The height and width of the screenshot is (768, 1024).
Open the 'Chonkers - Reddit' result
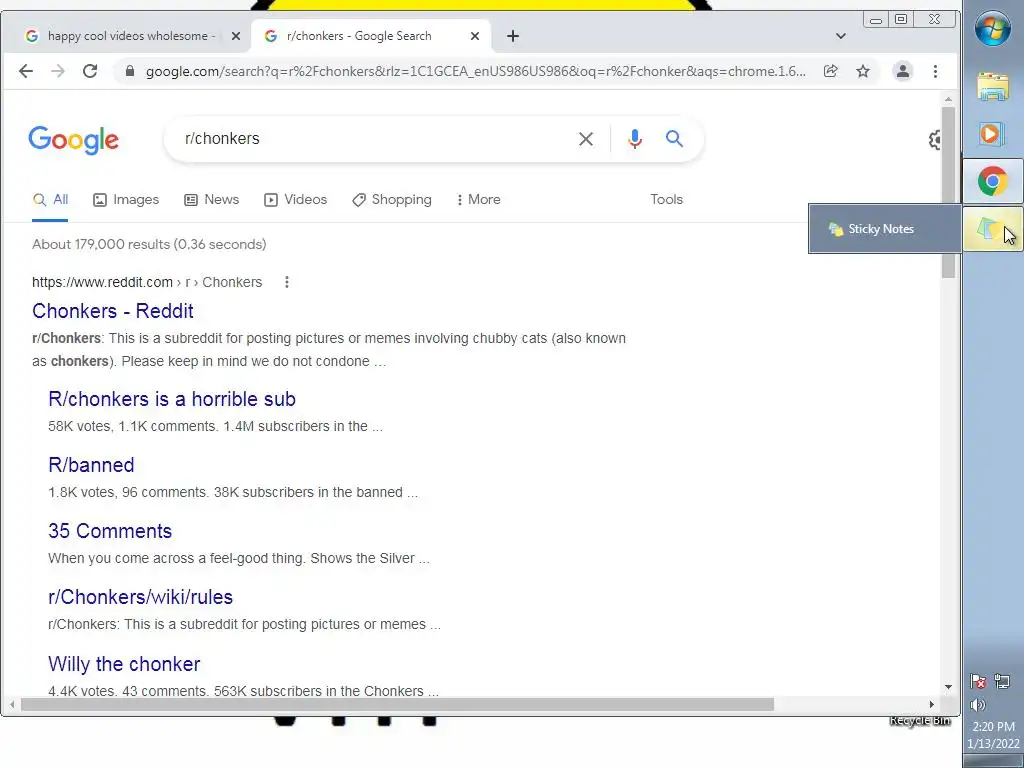click(113, 311)
